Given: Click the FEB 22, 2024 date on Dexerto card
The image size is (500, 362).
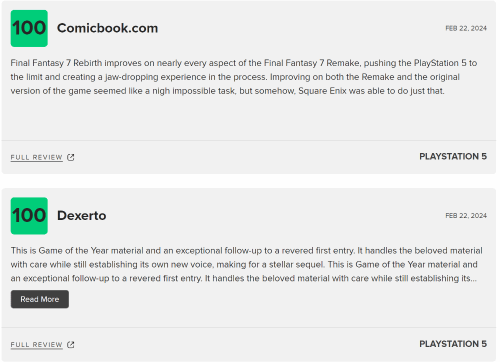Looking at the screenshot, I should pyautogui.click(x=466, y=216).
